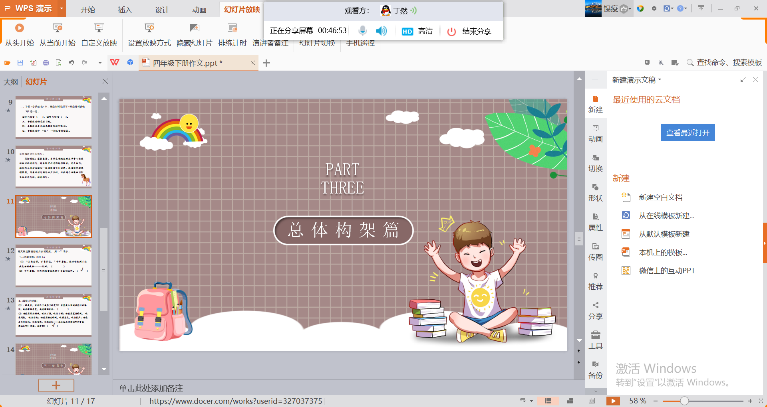Toggle the speaker volume icon in sharing bar
Viewport: 767px width, 407px height.
tap(381, 31)
